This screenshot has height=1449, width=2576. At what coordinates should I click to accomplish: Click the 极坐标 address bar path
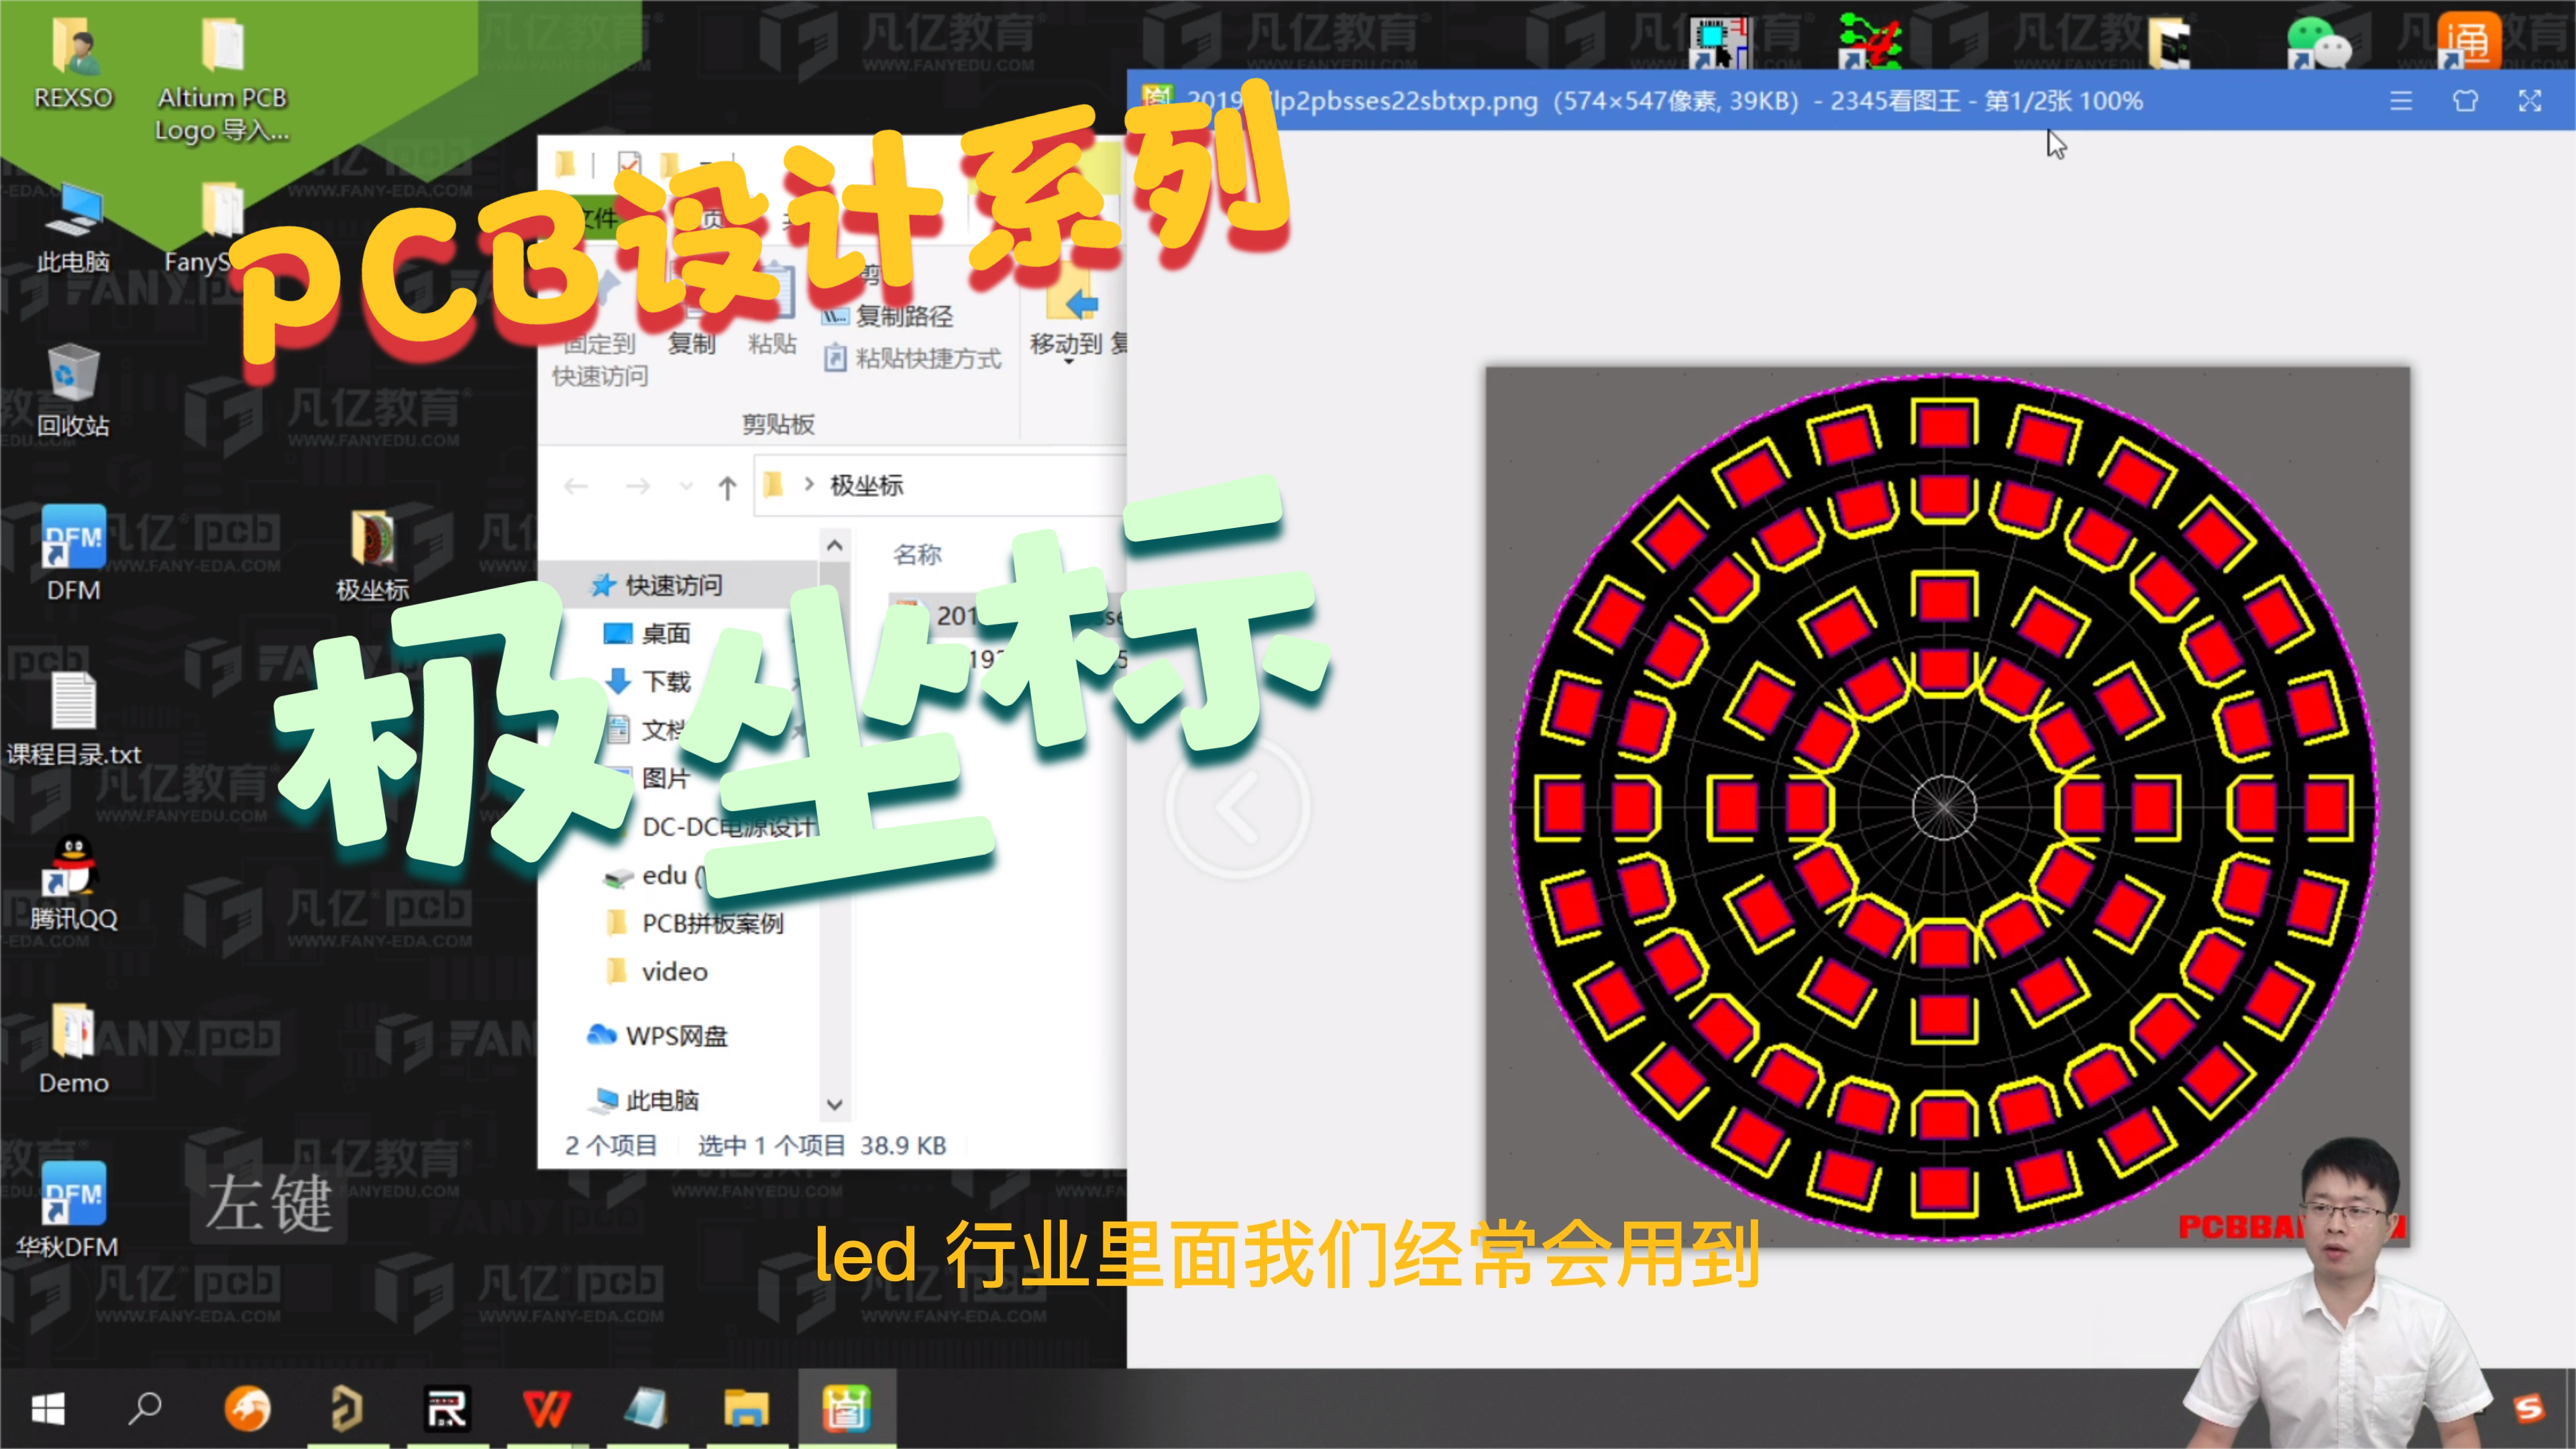866,486
